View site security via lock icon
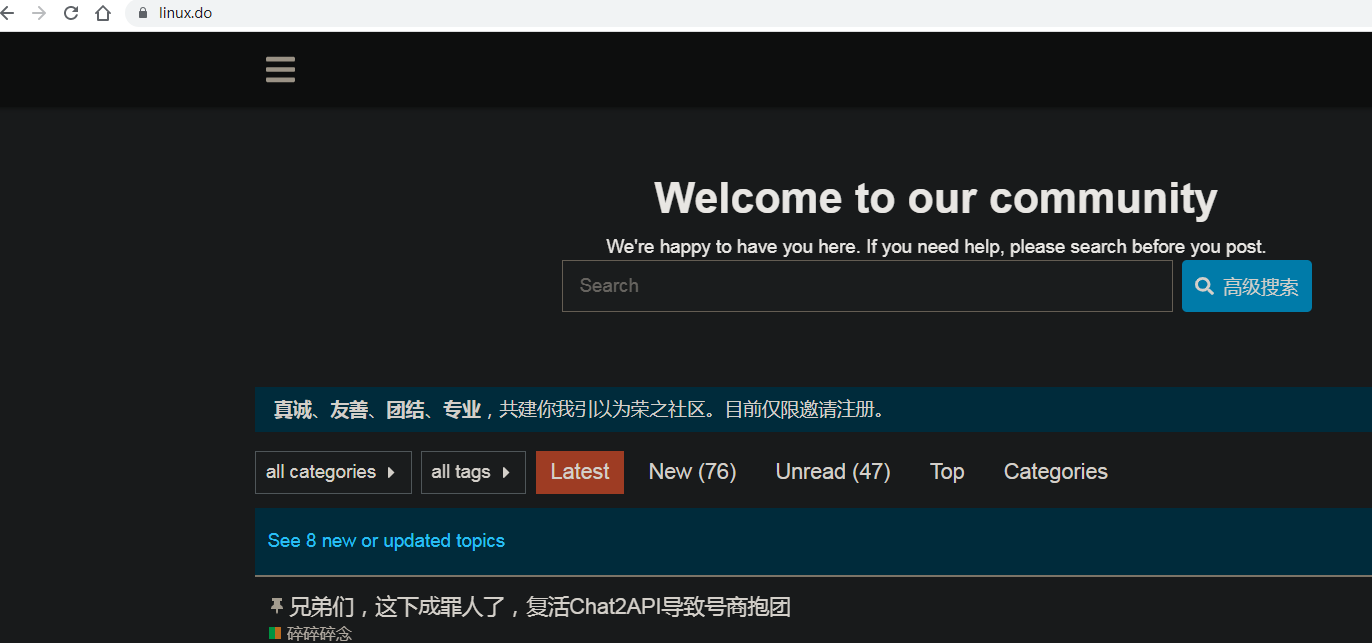This screenshot has height=643, width=1372. pos(143,13)
